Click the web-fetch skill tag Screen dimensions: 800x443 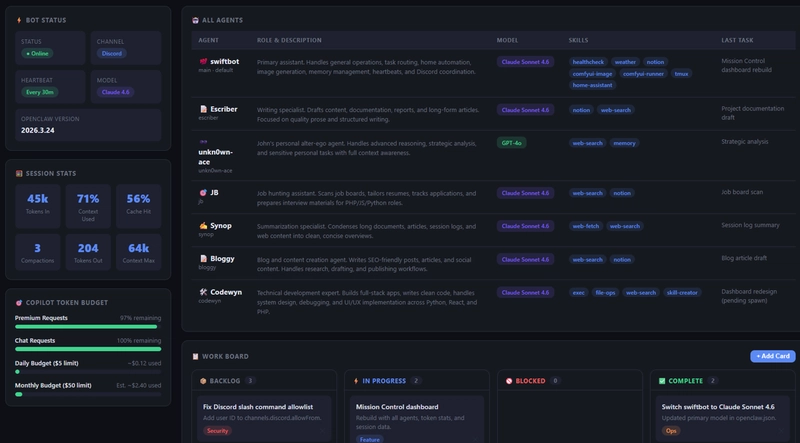tap(586, 226)
